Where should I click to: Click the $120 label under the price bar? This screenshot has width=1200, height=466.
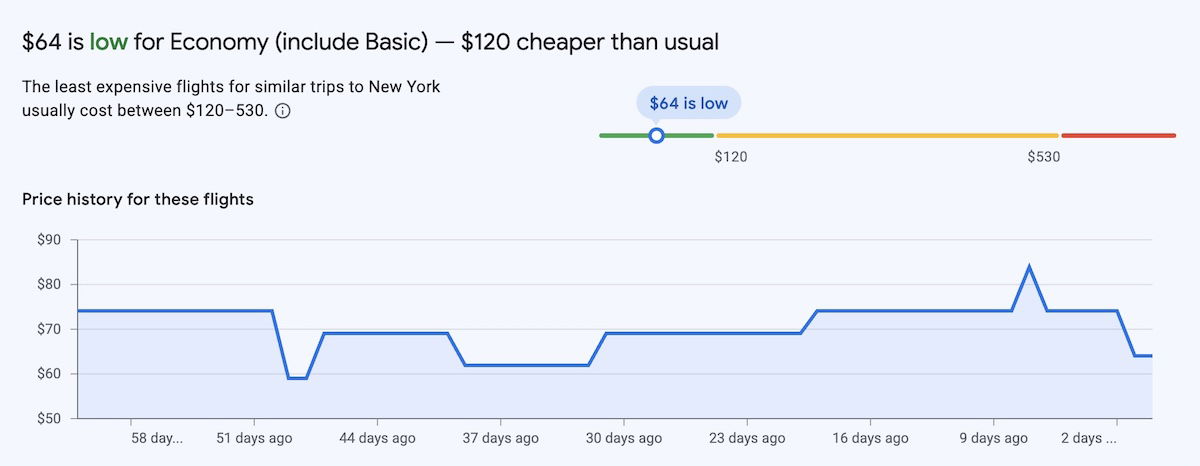point(731,157)
